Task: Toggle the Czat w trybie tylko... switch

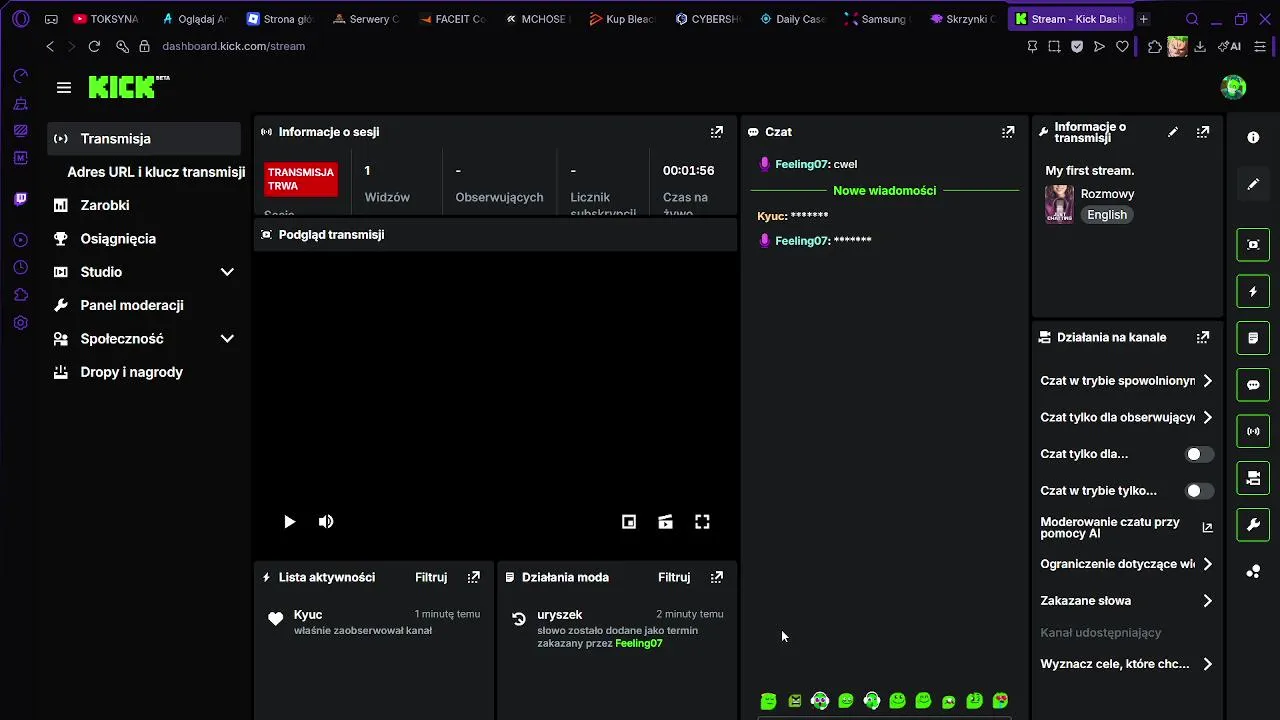Action: pyautogui.click(x=1200, y=491)
